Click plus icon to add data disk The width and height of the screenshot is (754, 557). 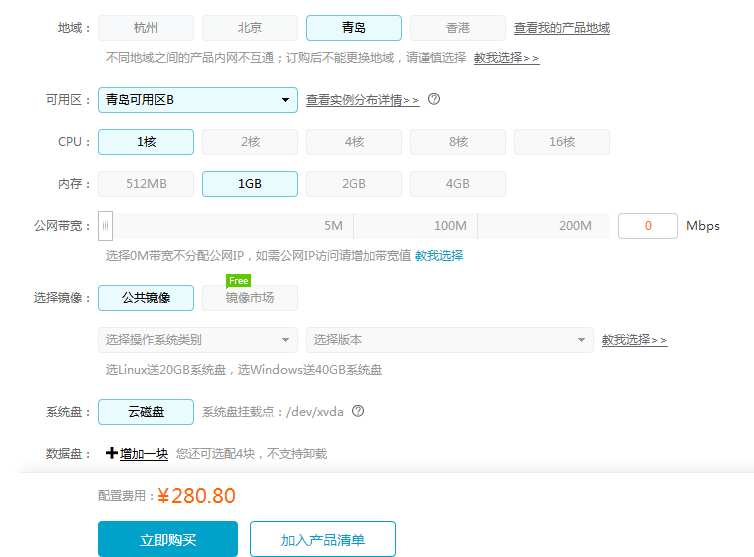pos(112,453)
